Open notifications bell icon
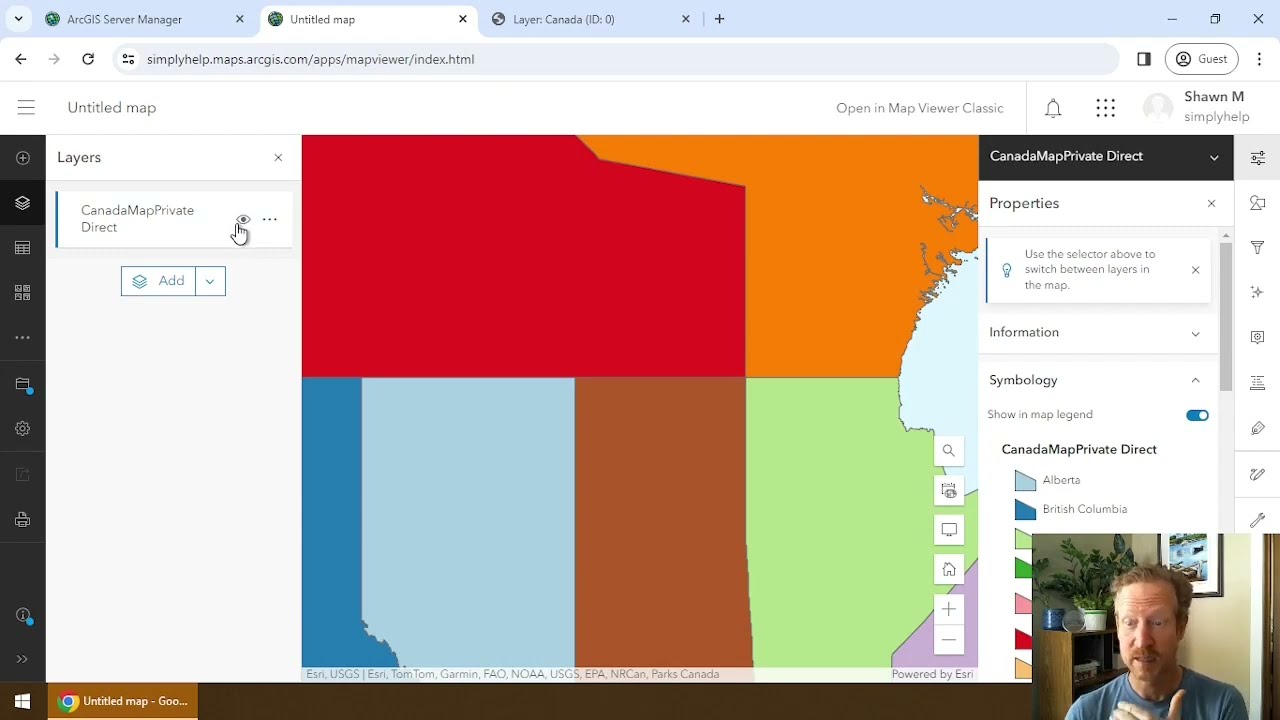 (1053, 108)
